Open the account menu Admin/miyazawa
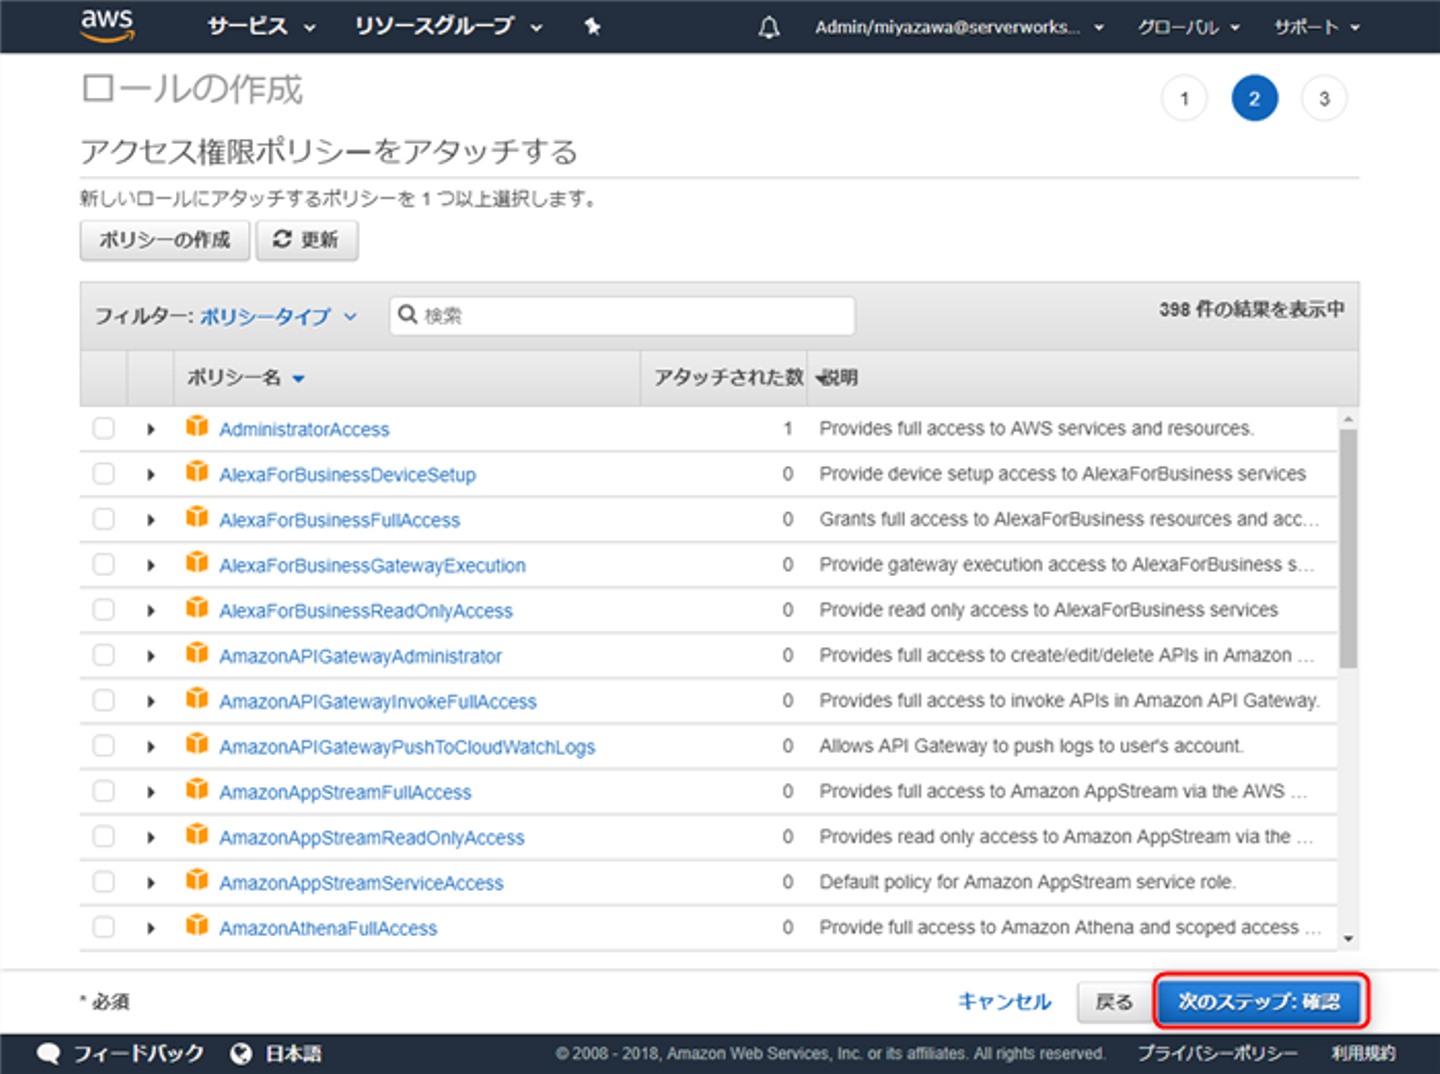 [x=959, y=27]
